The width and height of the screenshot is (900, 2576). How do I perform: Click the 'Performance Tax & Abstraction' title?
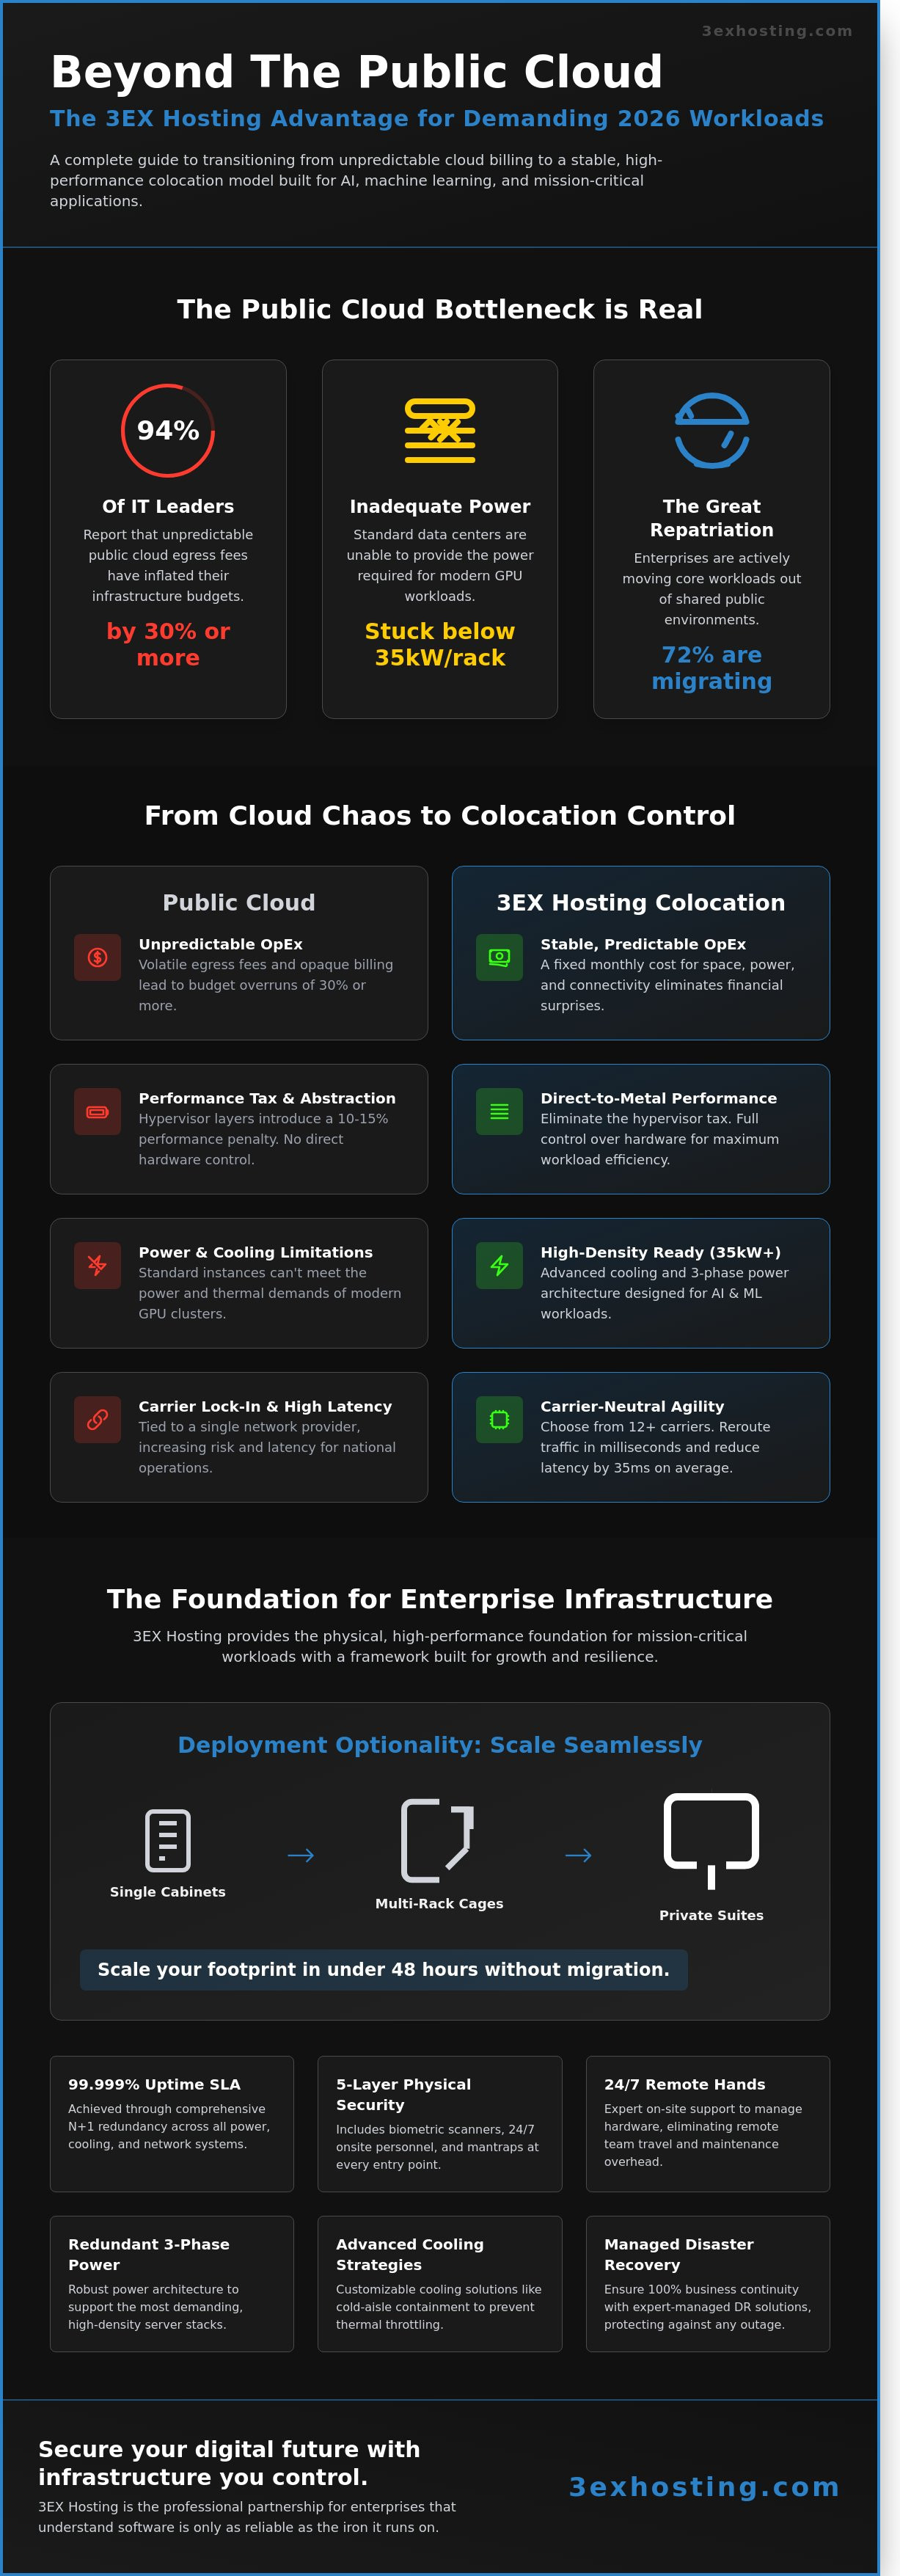coord(267,1098)
